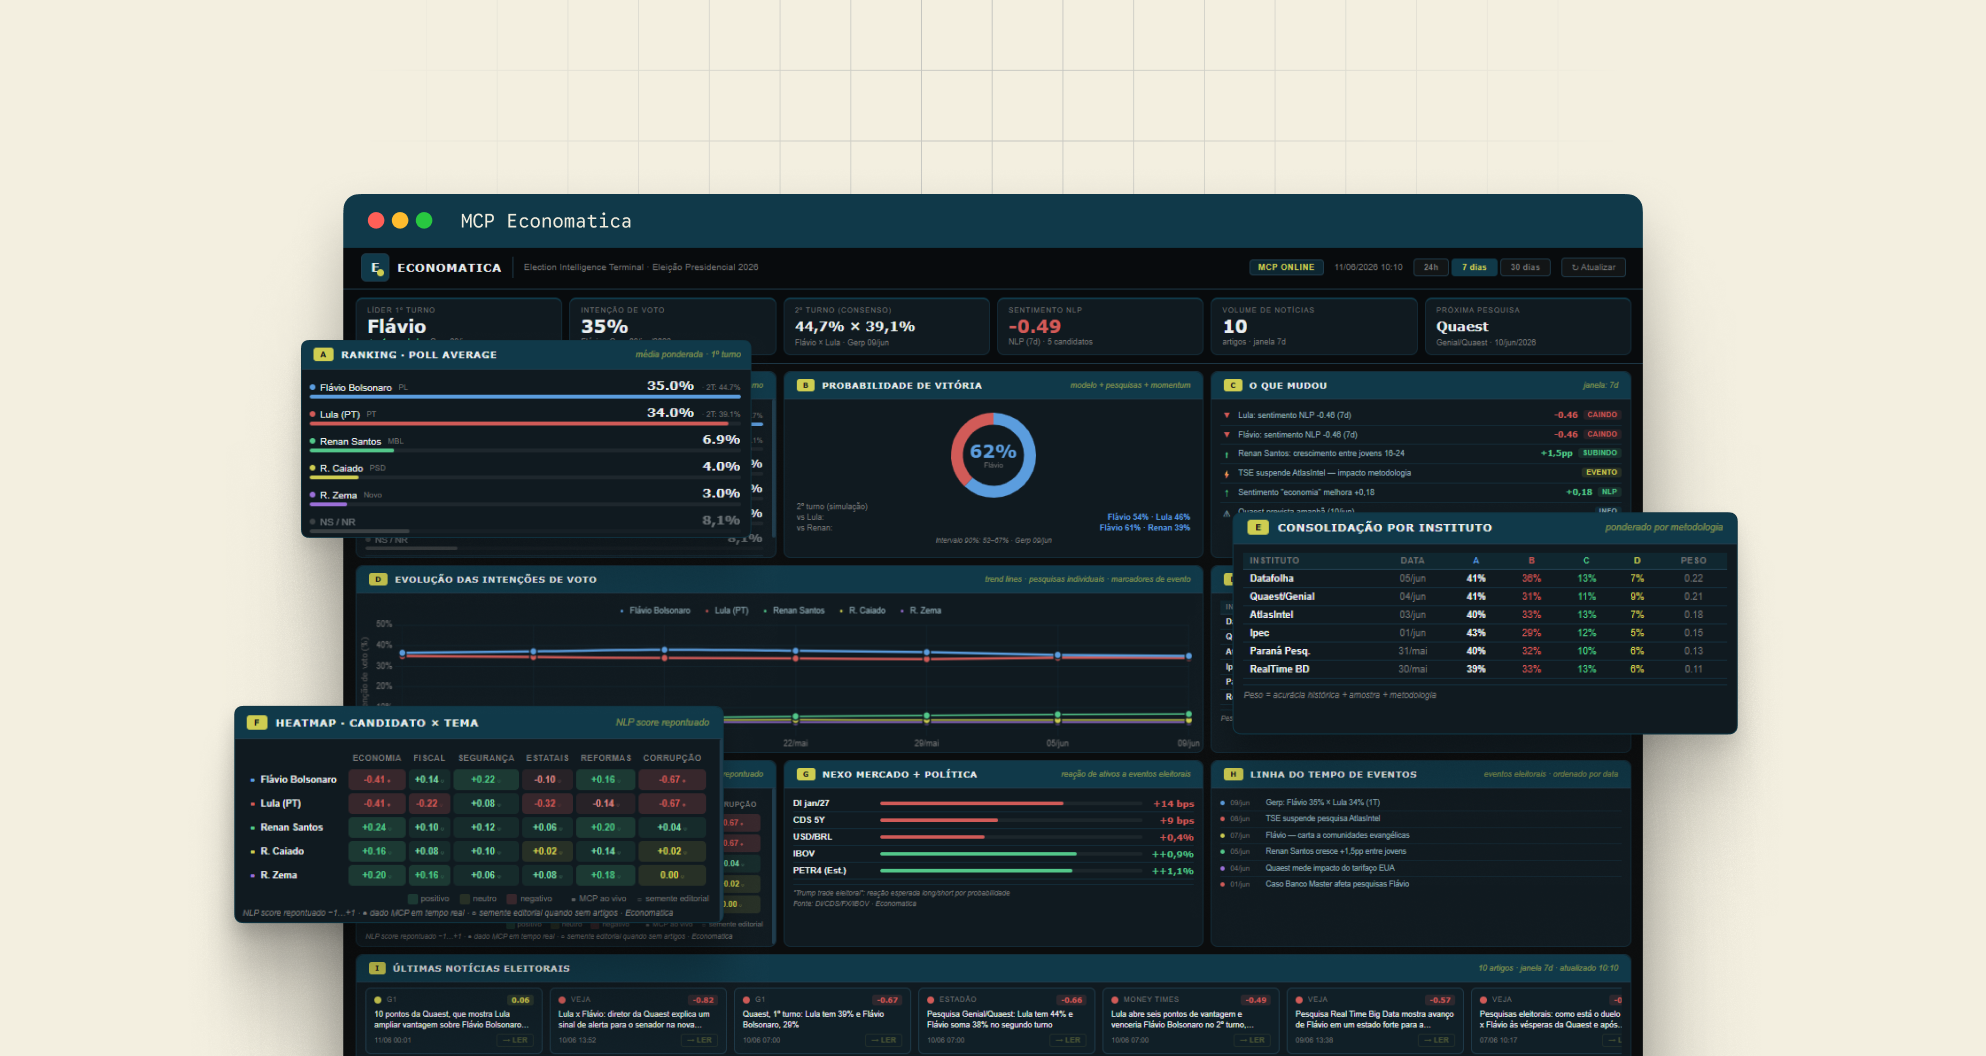Click the 09/jun Gerp event in the timeline
Image resolution: width=1986 pixels, height=1056 pixels.
[x=1420, y=803]
